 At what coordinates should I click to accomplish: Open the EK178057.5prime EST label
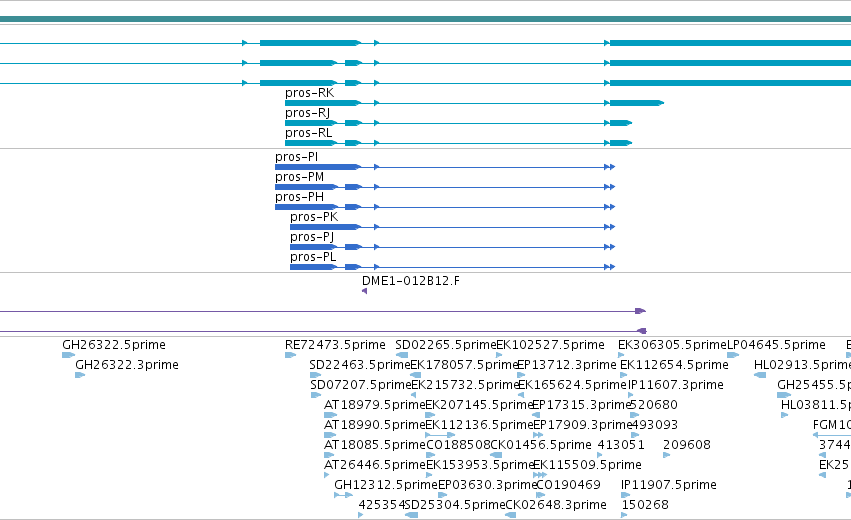pos(465,365)
